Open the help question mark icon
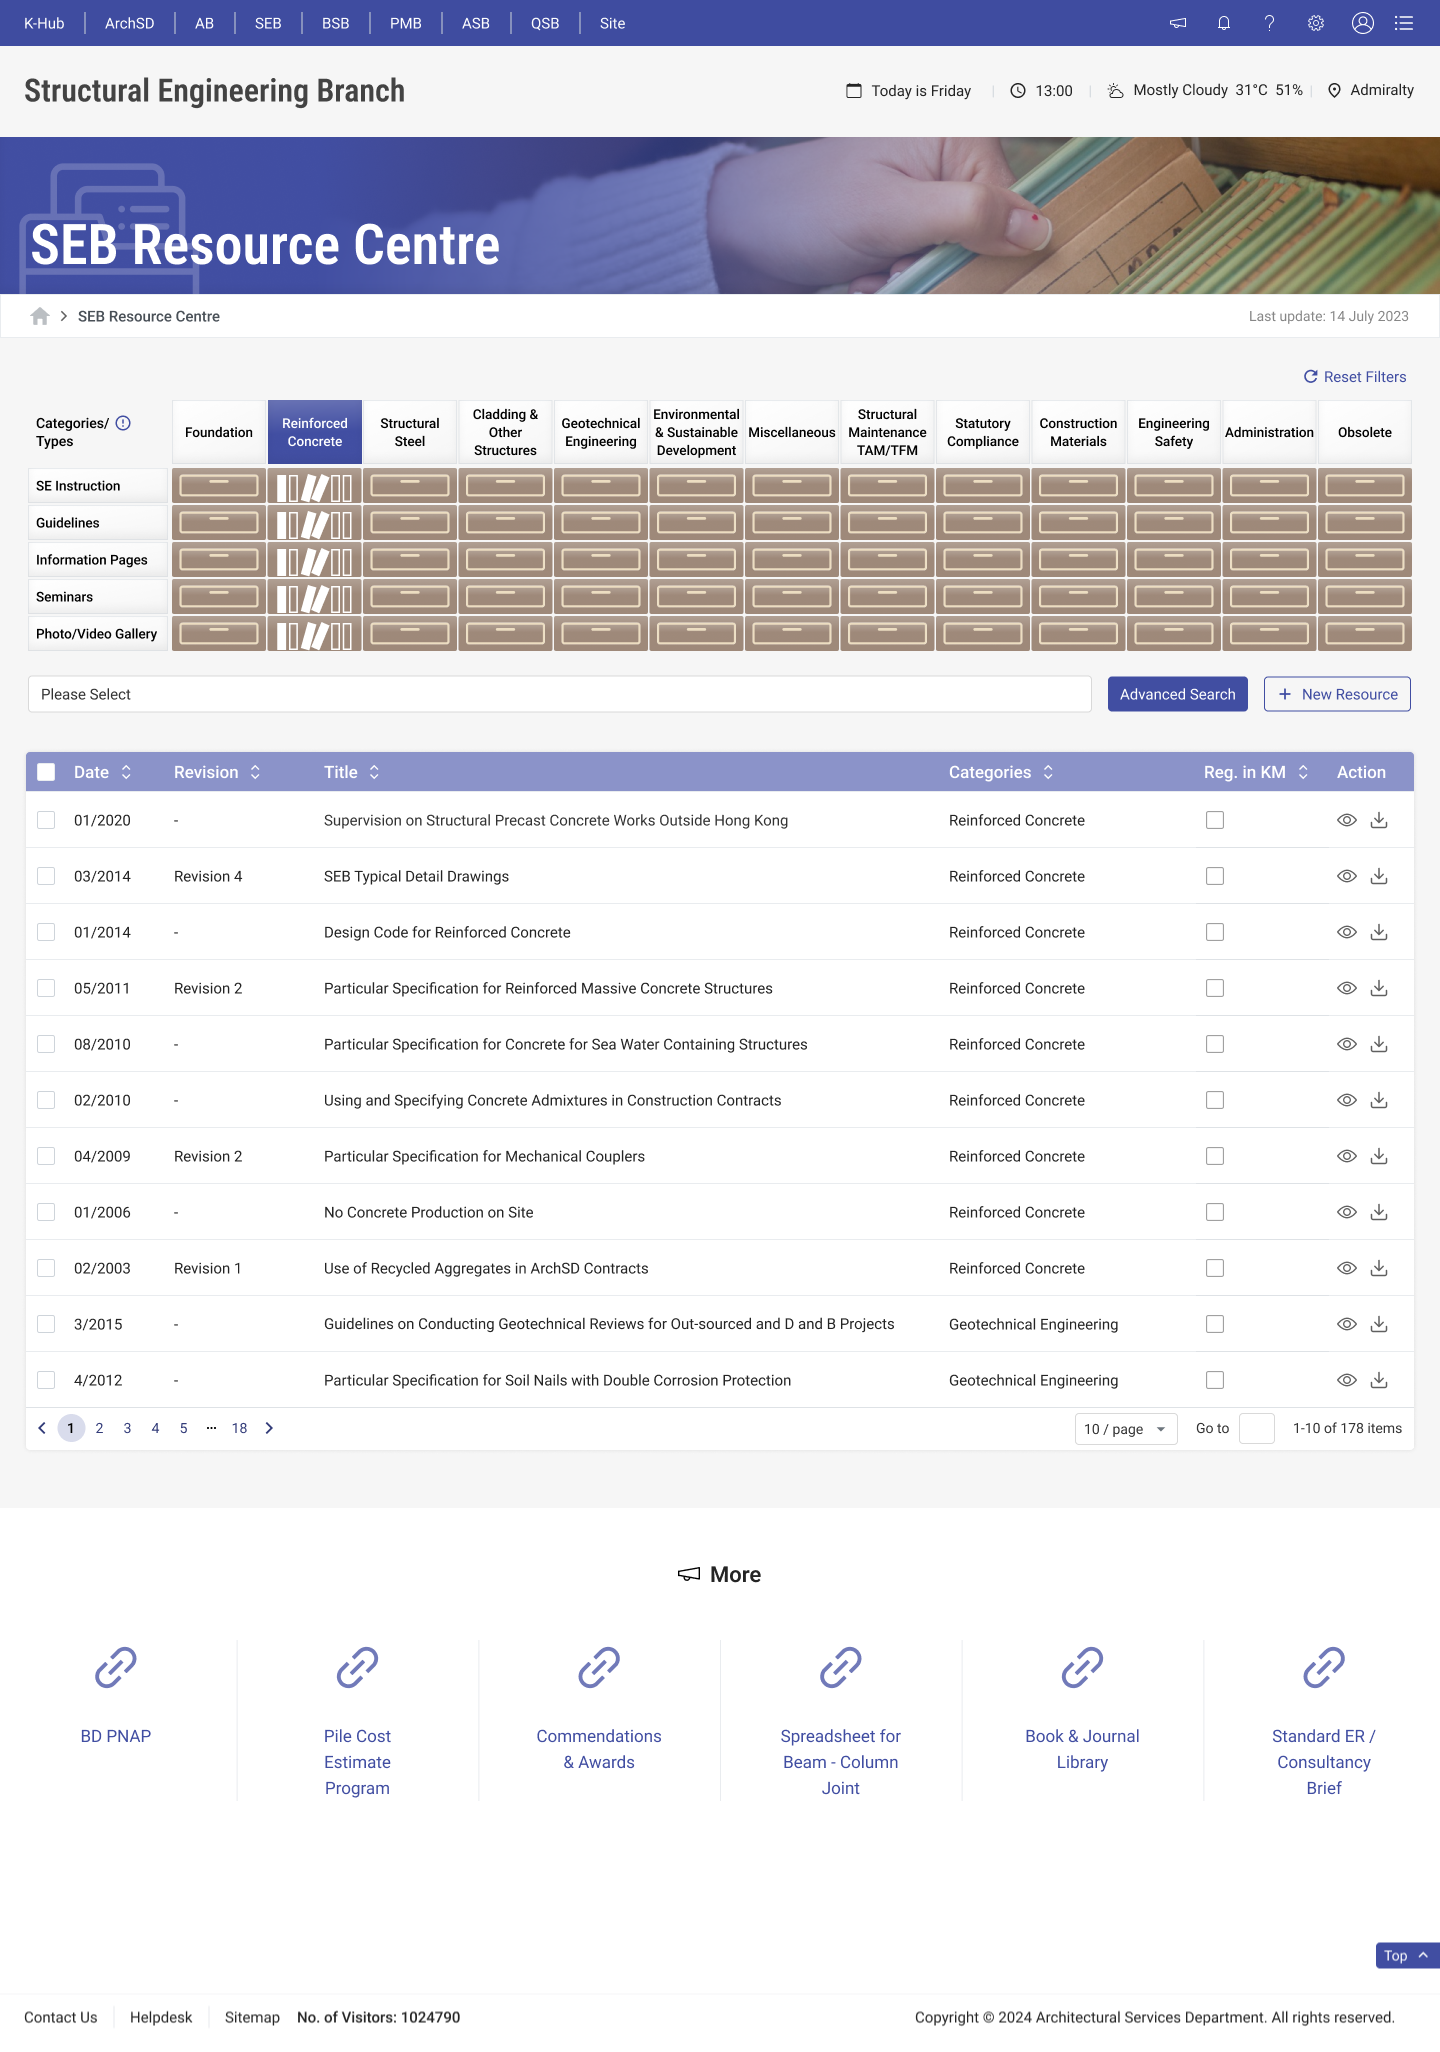Screen dimensions: 1440x2052 (x=1269, y=23)
